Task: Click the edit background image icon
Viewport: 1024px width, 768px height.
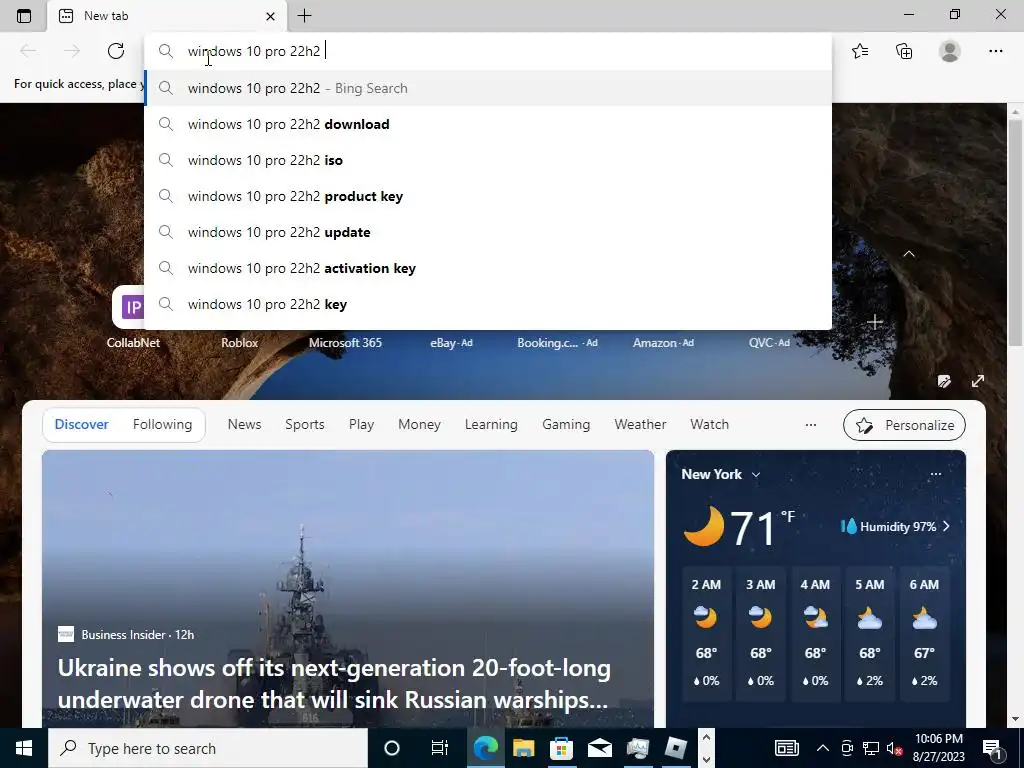Action: 944,381
